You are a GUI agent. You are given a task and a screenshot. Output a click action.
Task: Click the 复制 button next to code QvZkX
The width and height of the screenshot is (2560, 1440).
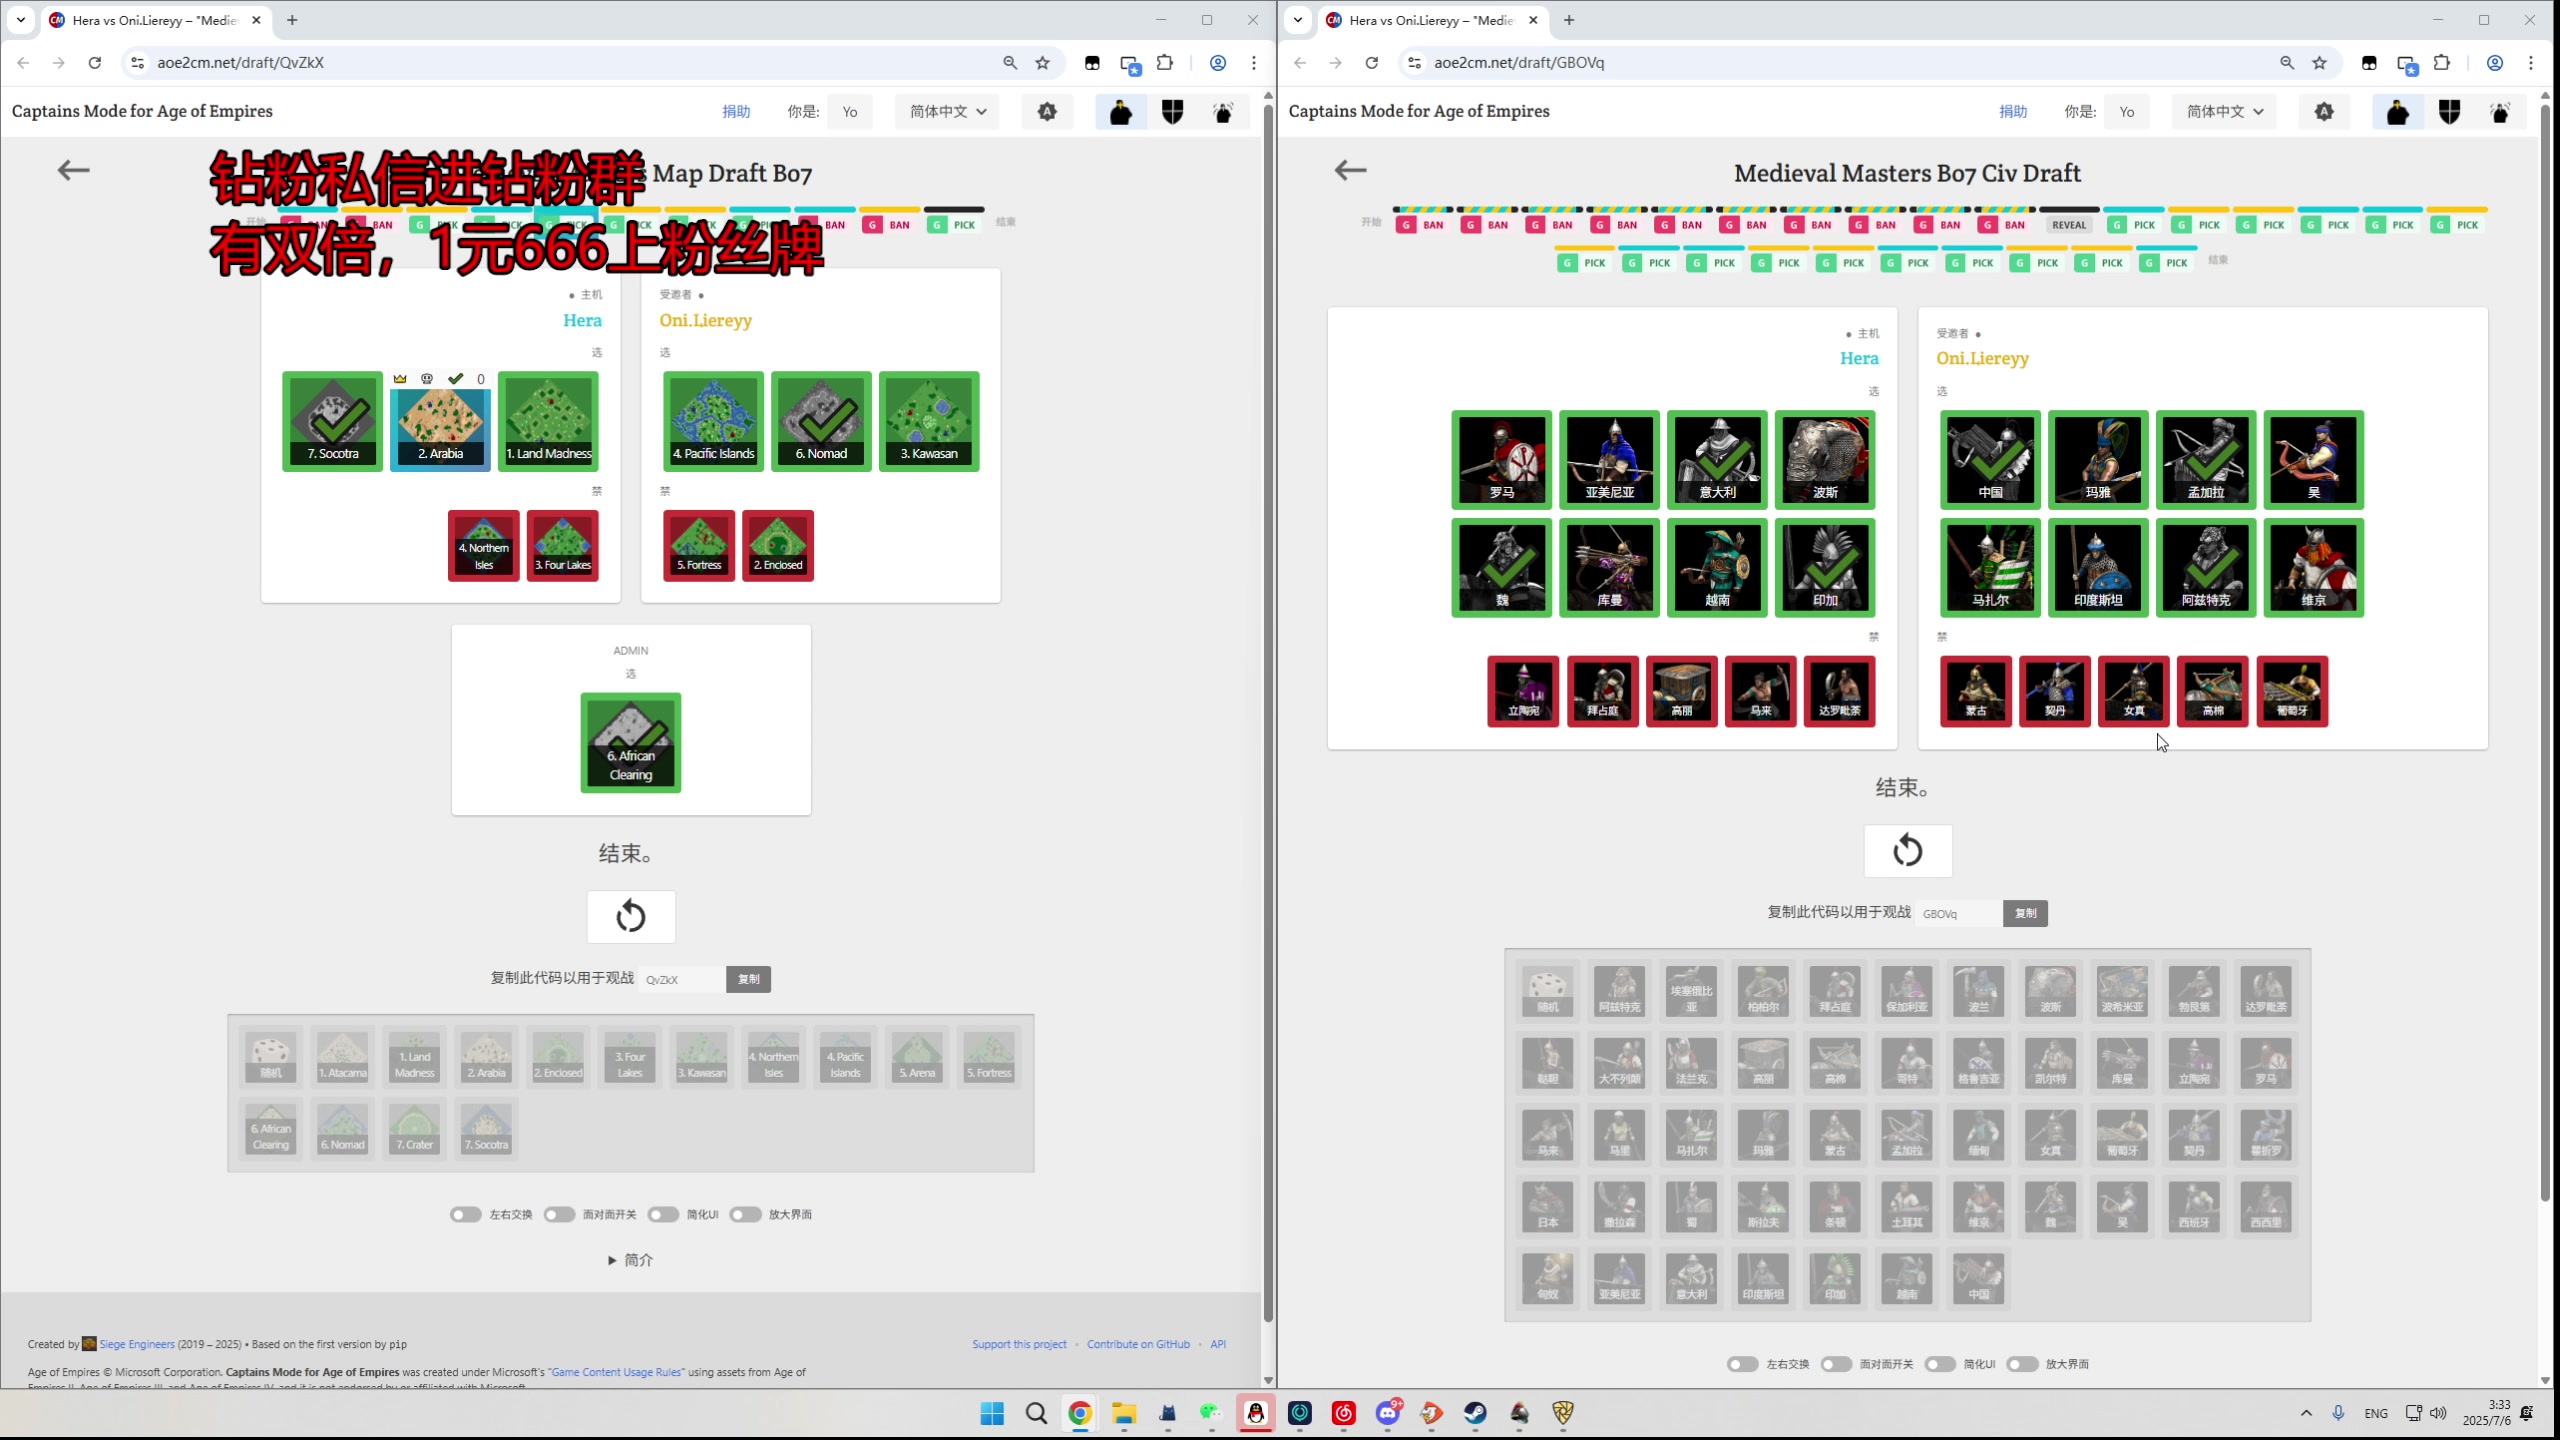click(749, 979)
